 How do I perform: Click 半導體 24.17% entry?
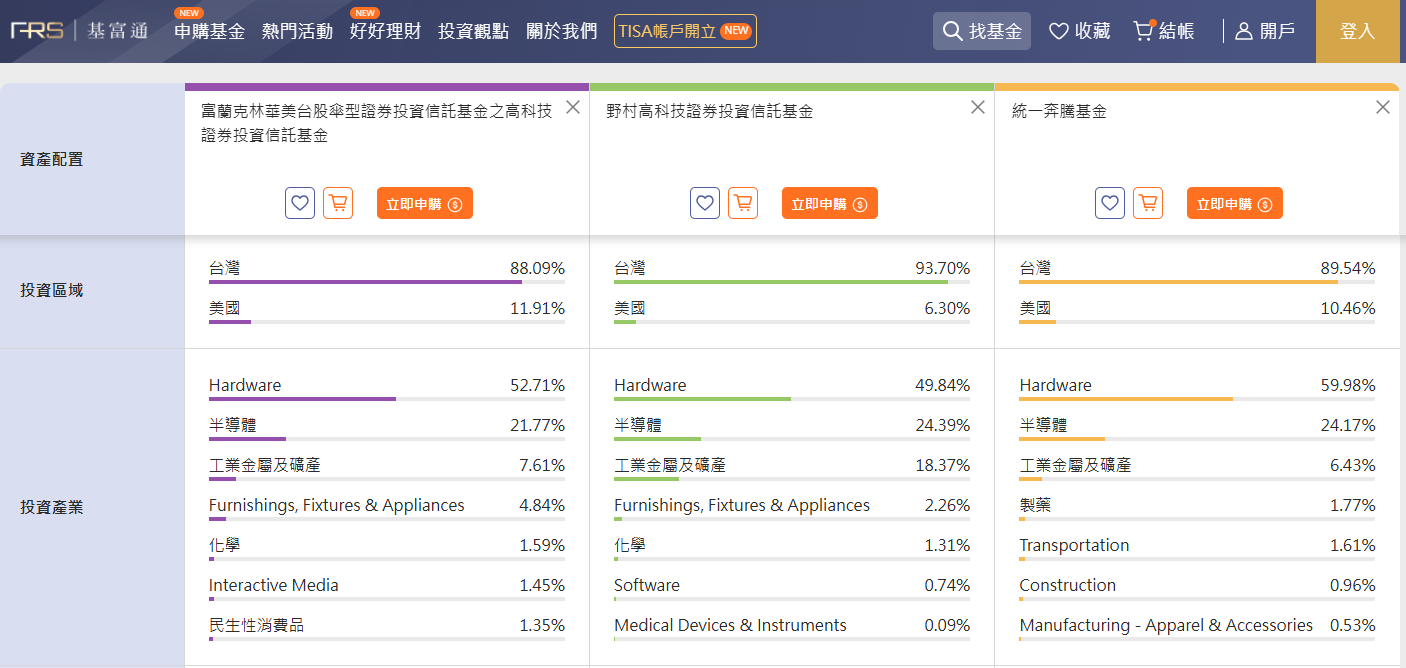coord(1197,428)
